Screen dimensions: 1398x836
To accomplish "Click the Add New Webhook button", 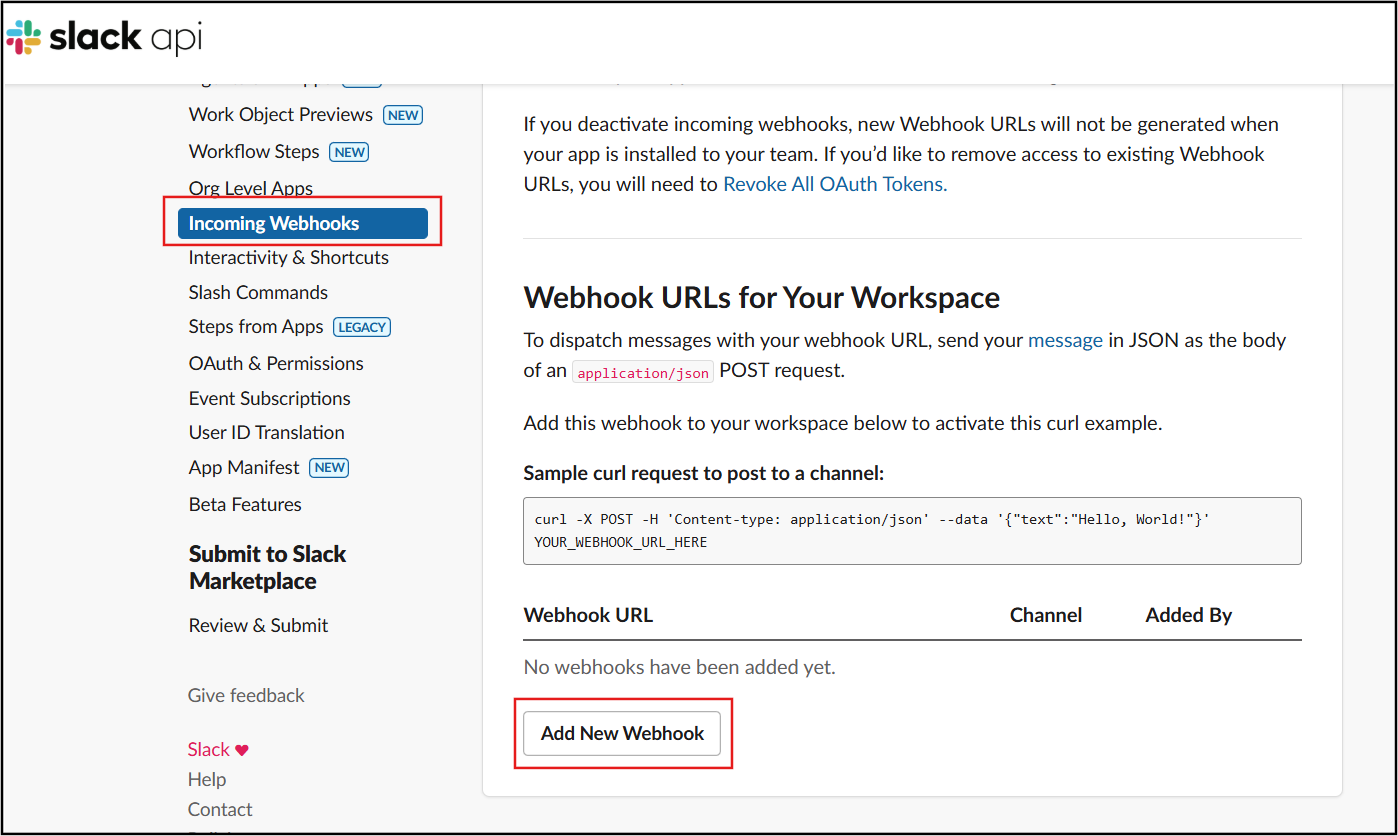I will tap(623, 734).
